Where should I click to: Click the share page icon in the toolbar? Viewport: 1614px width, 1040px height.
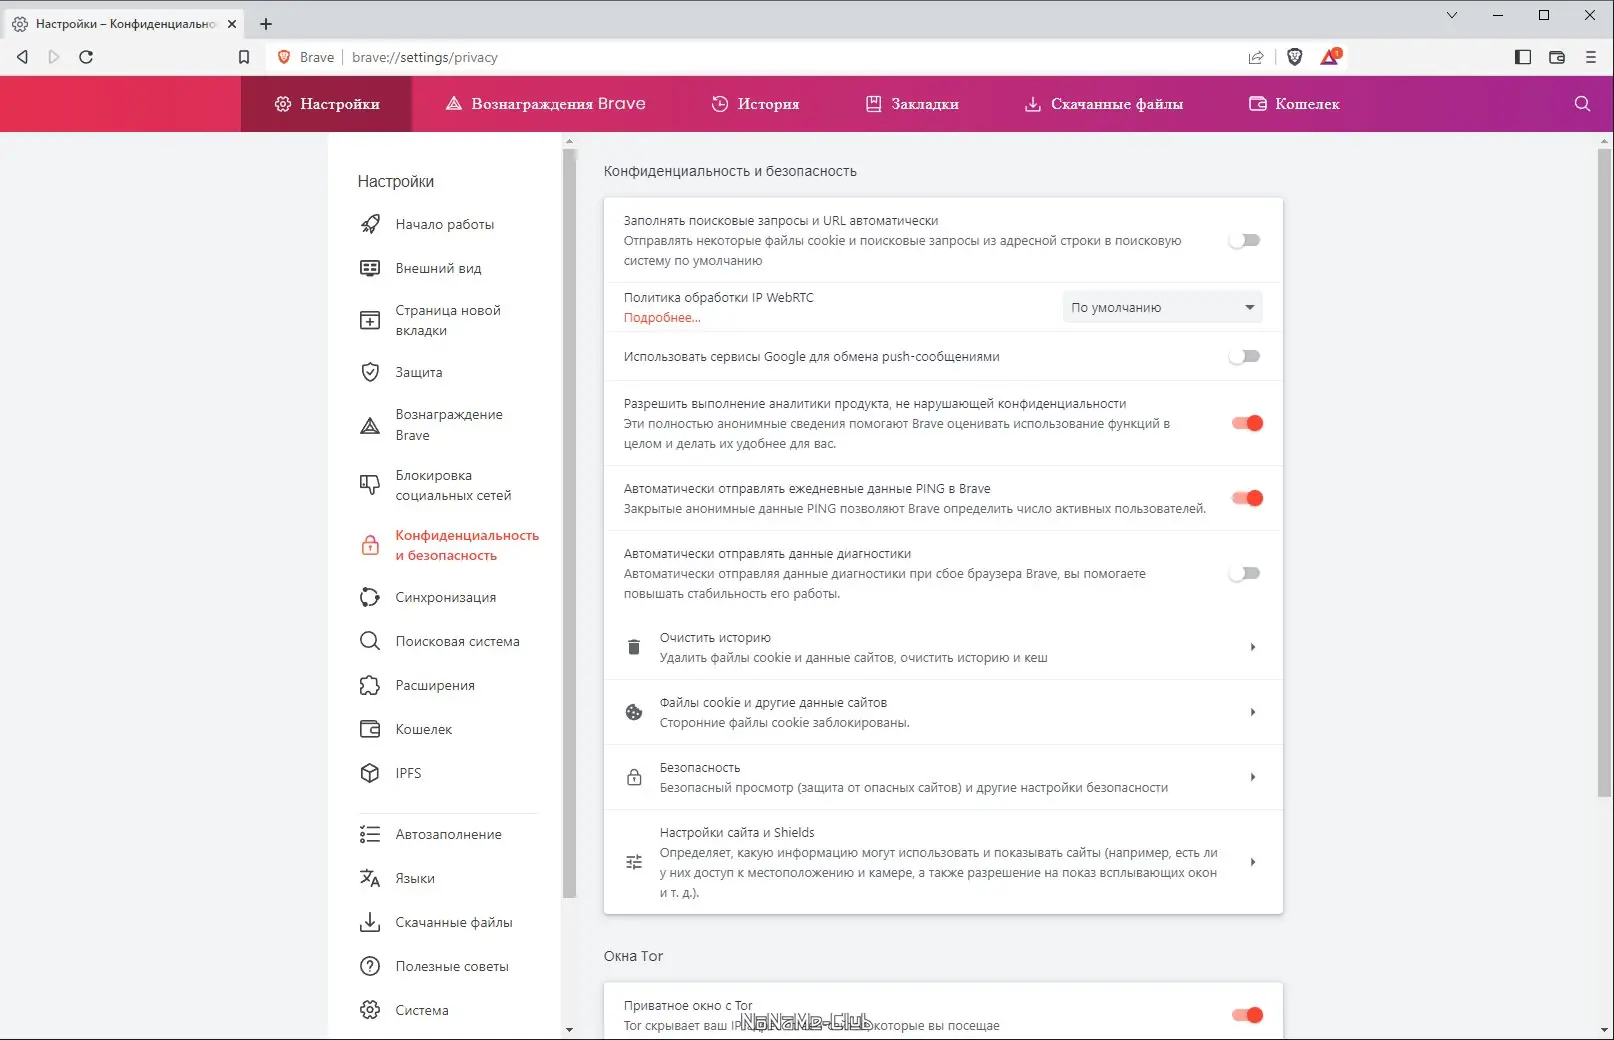[1256, 57]
